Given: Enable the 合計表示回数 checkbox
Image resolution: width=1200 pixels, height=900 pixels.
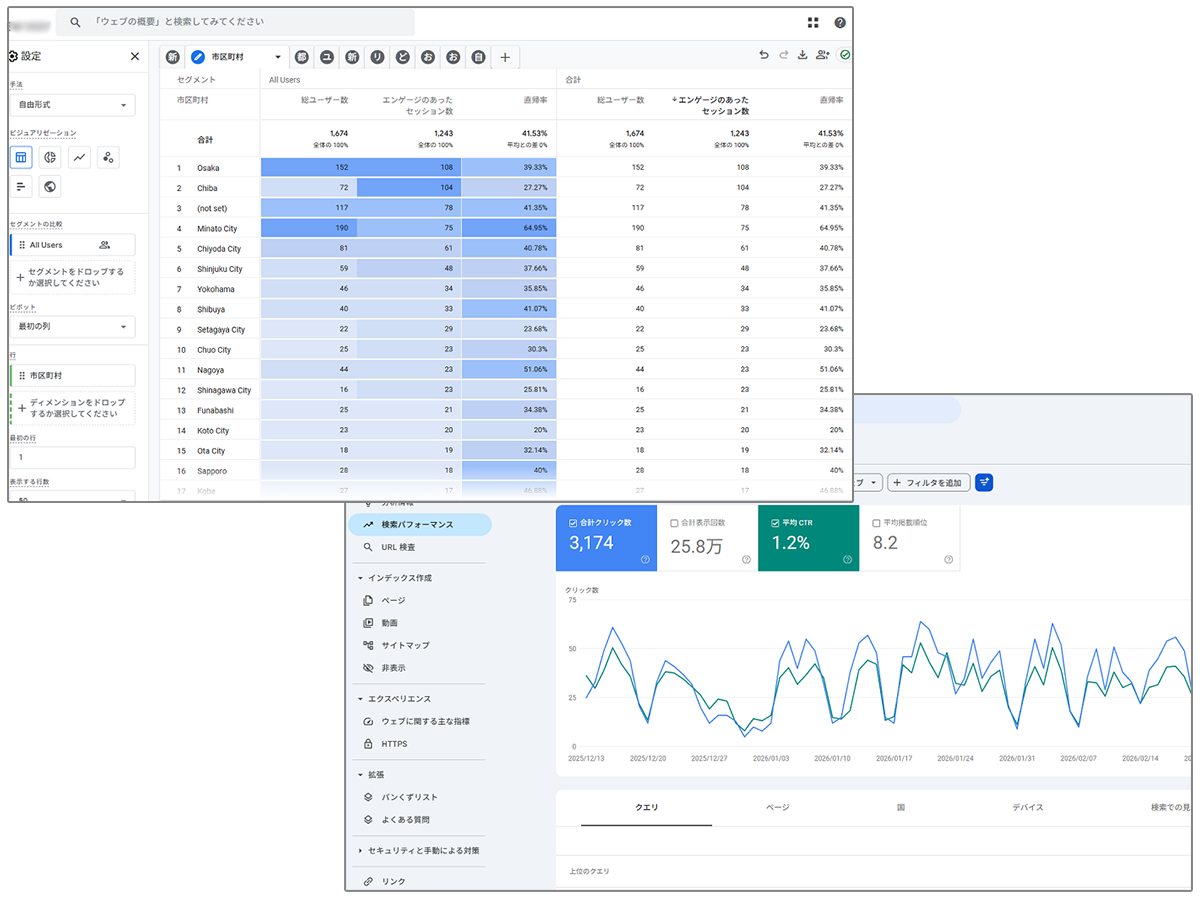Looking at the screenshot, I should 674,523.
